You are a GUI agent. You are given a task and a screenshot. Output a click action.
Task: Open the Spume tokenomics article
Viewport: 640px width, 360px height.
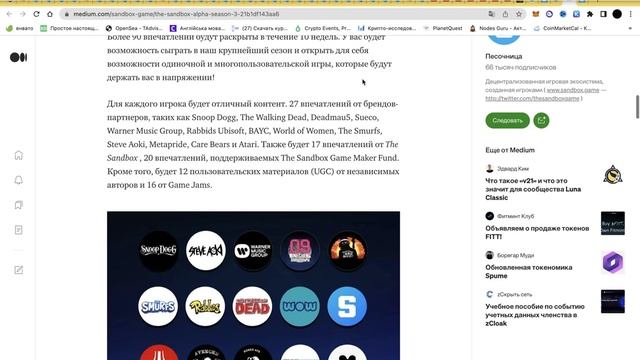pos(529,271)
